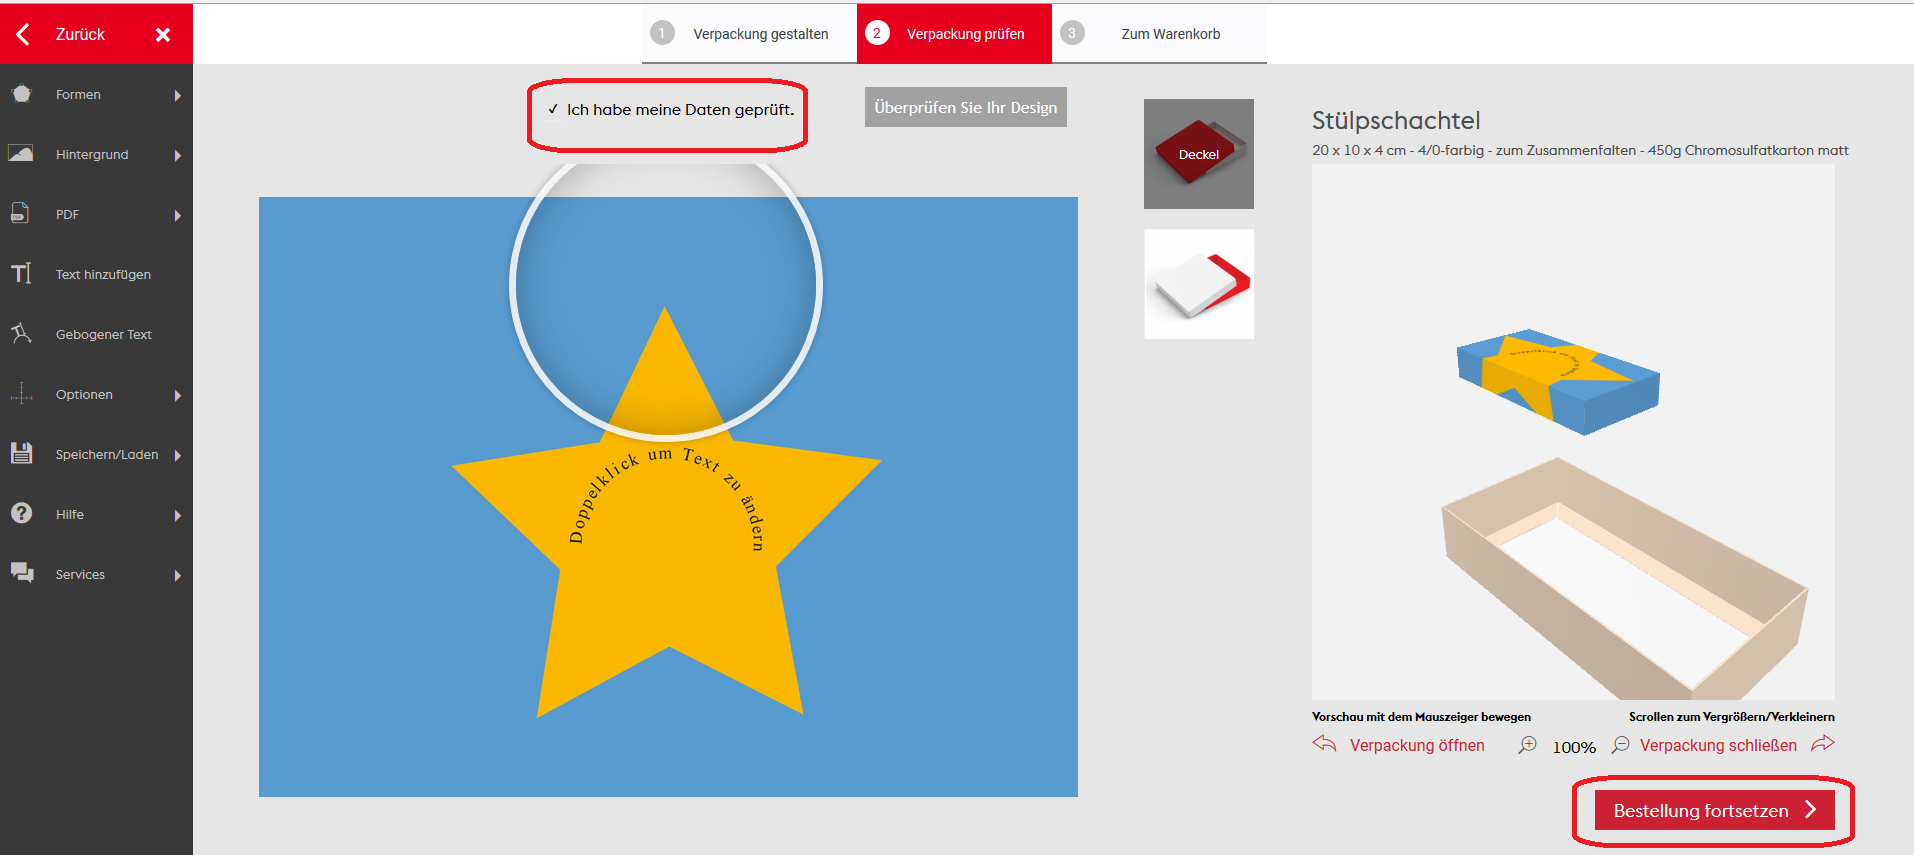Switch to Verpackung gestalten step tab
The width and height of the screenshot is (1914, 855).
coord(749,34)
